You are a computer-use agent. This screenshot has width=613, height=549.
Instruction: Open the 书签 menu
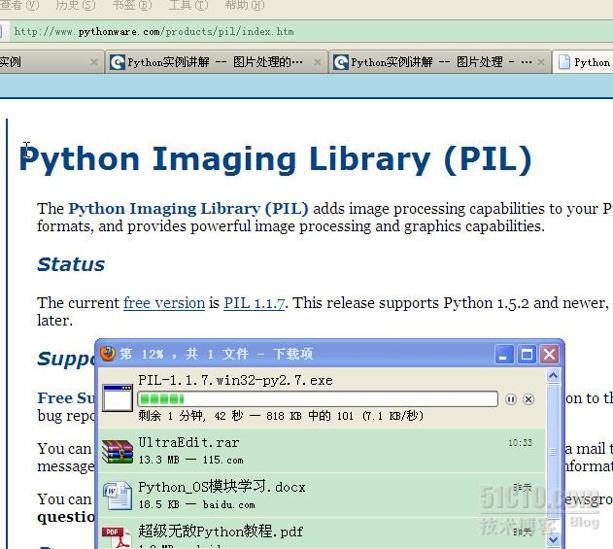(132, 5)
